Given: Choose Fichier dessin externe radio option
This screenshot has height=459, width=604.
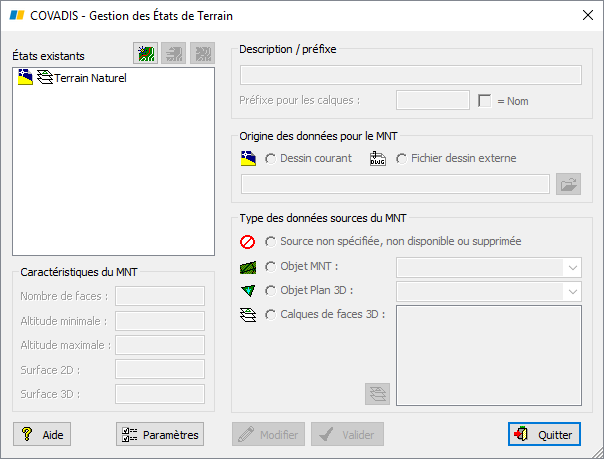Looking at the screenshot, I should coord(402,159).
